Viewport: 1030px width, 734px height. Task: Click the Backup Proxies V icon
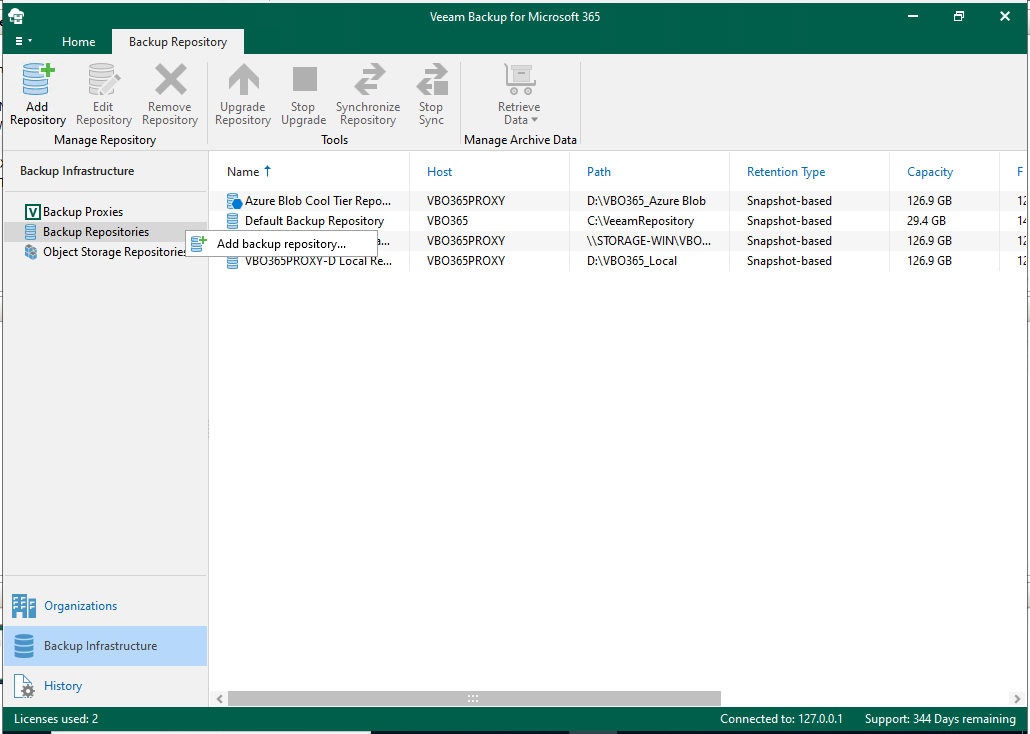tap(32, 212)
